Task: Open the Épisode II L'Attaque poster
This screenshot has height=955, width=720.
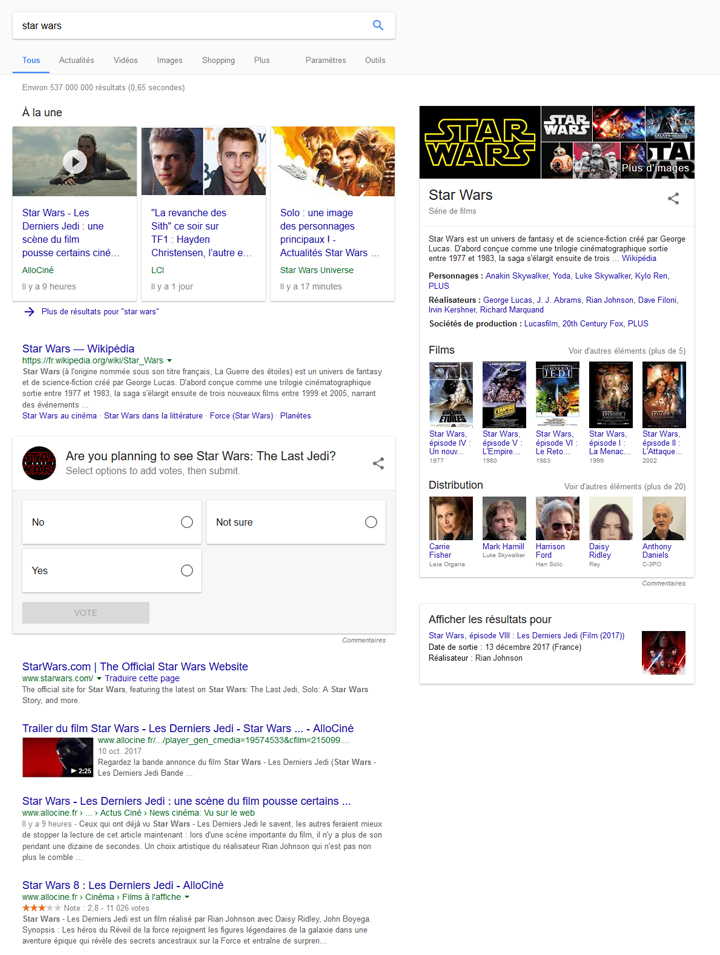Action: [664, 395]
